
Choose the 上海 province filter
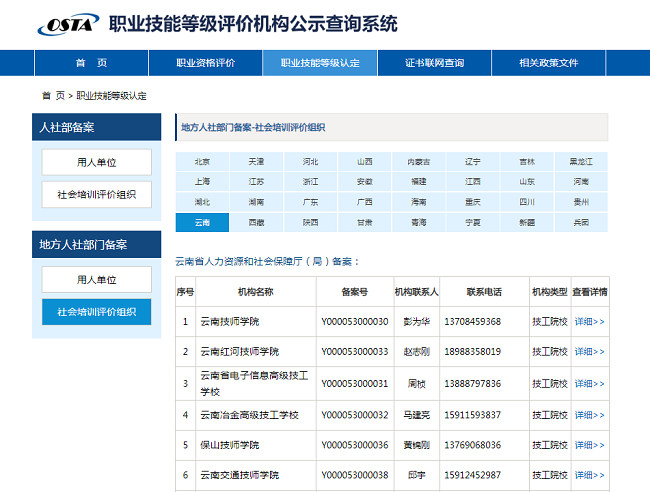click(202, 182)
